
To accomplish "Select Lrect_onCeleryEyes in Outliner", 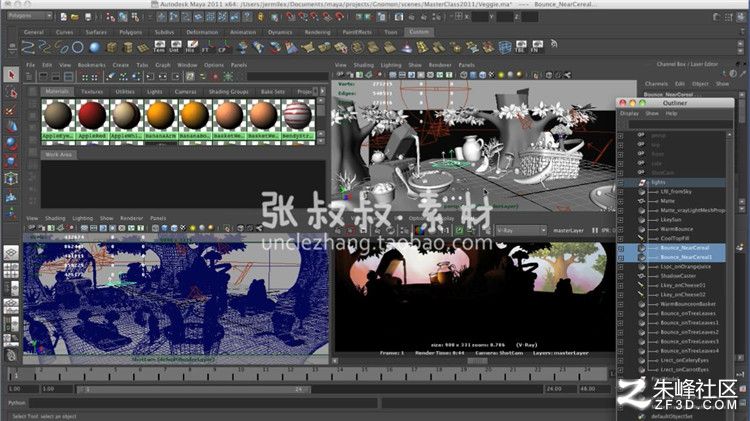I will pos(684,360).
